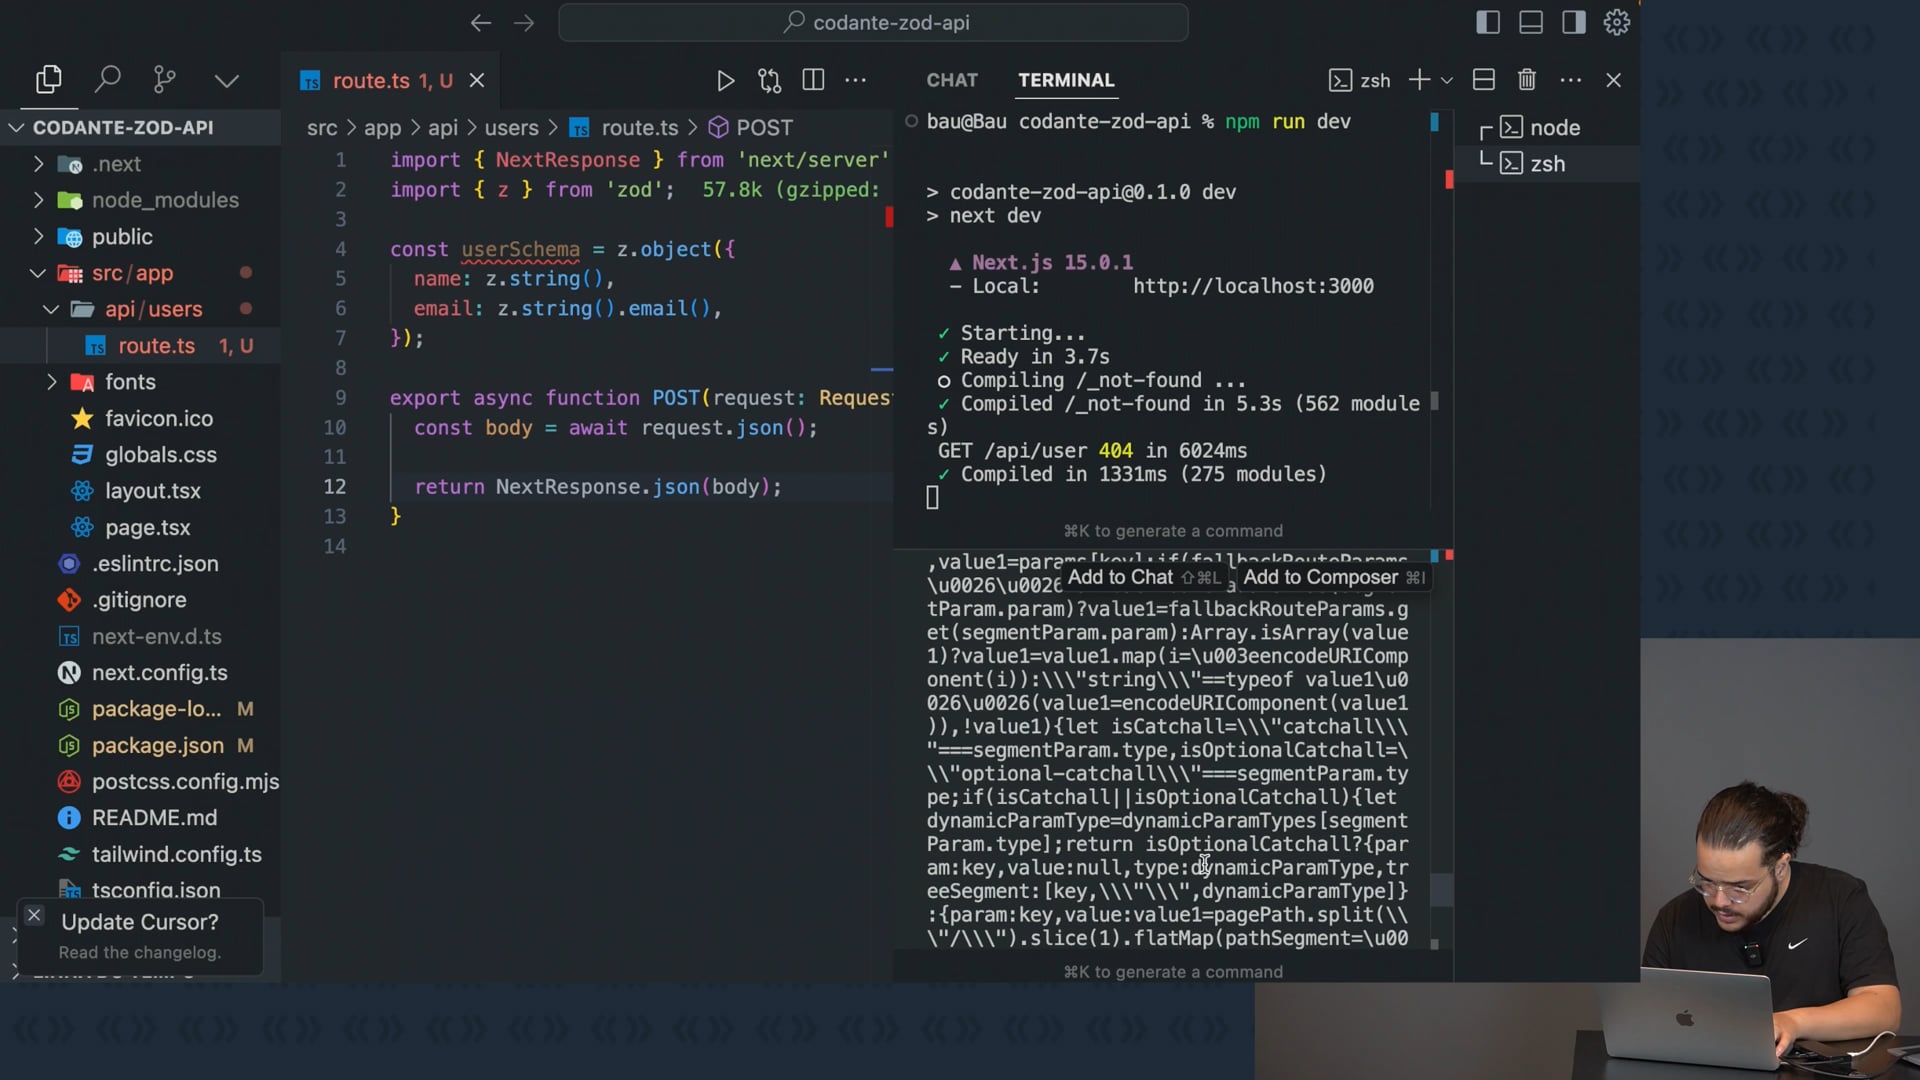Expand the fonts folder
Image resolution: width=1920 pixels, height=1080 pixels.
tap(130, 382)
